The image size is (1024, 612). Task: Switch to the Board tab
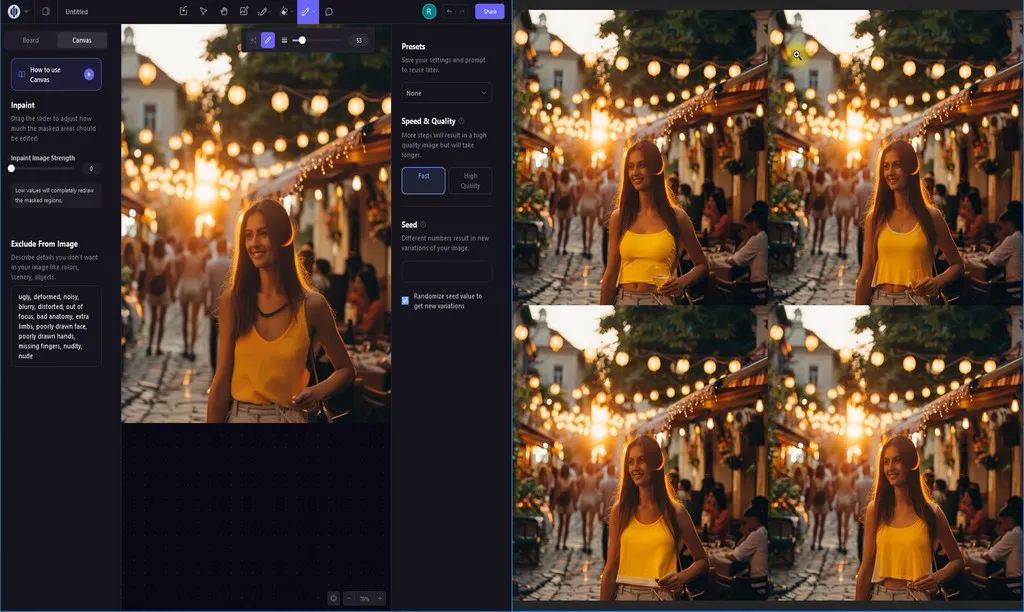click(31, 40)
